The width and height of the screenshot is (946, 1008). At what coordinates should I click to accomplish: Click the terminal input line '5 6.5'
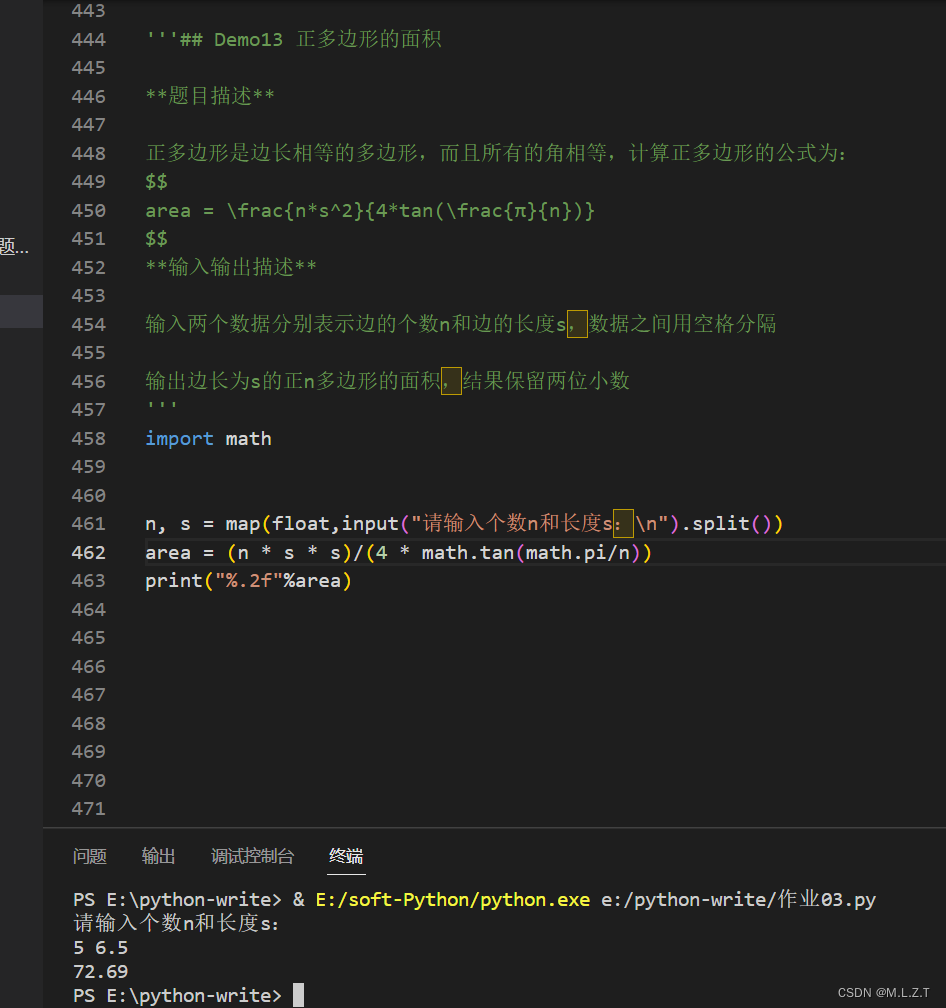101,948
